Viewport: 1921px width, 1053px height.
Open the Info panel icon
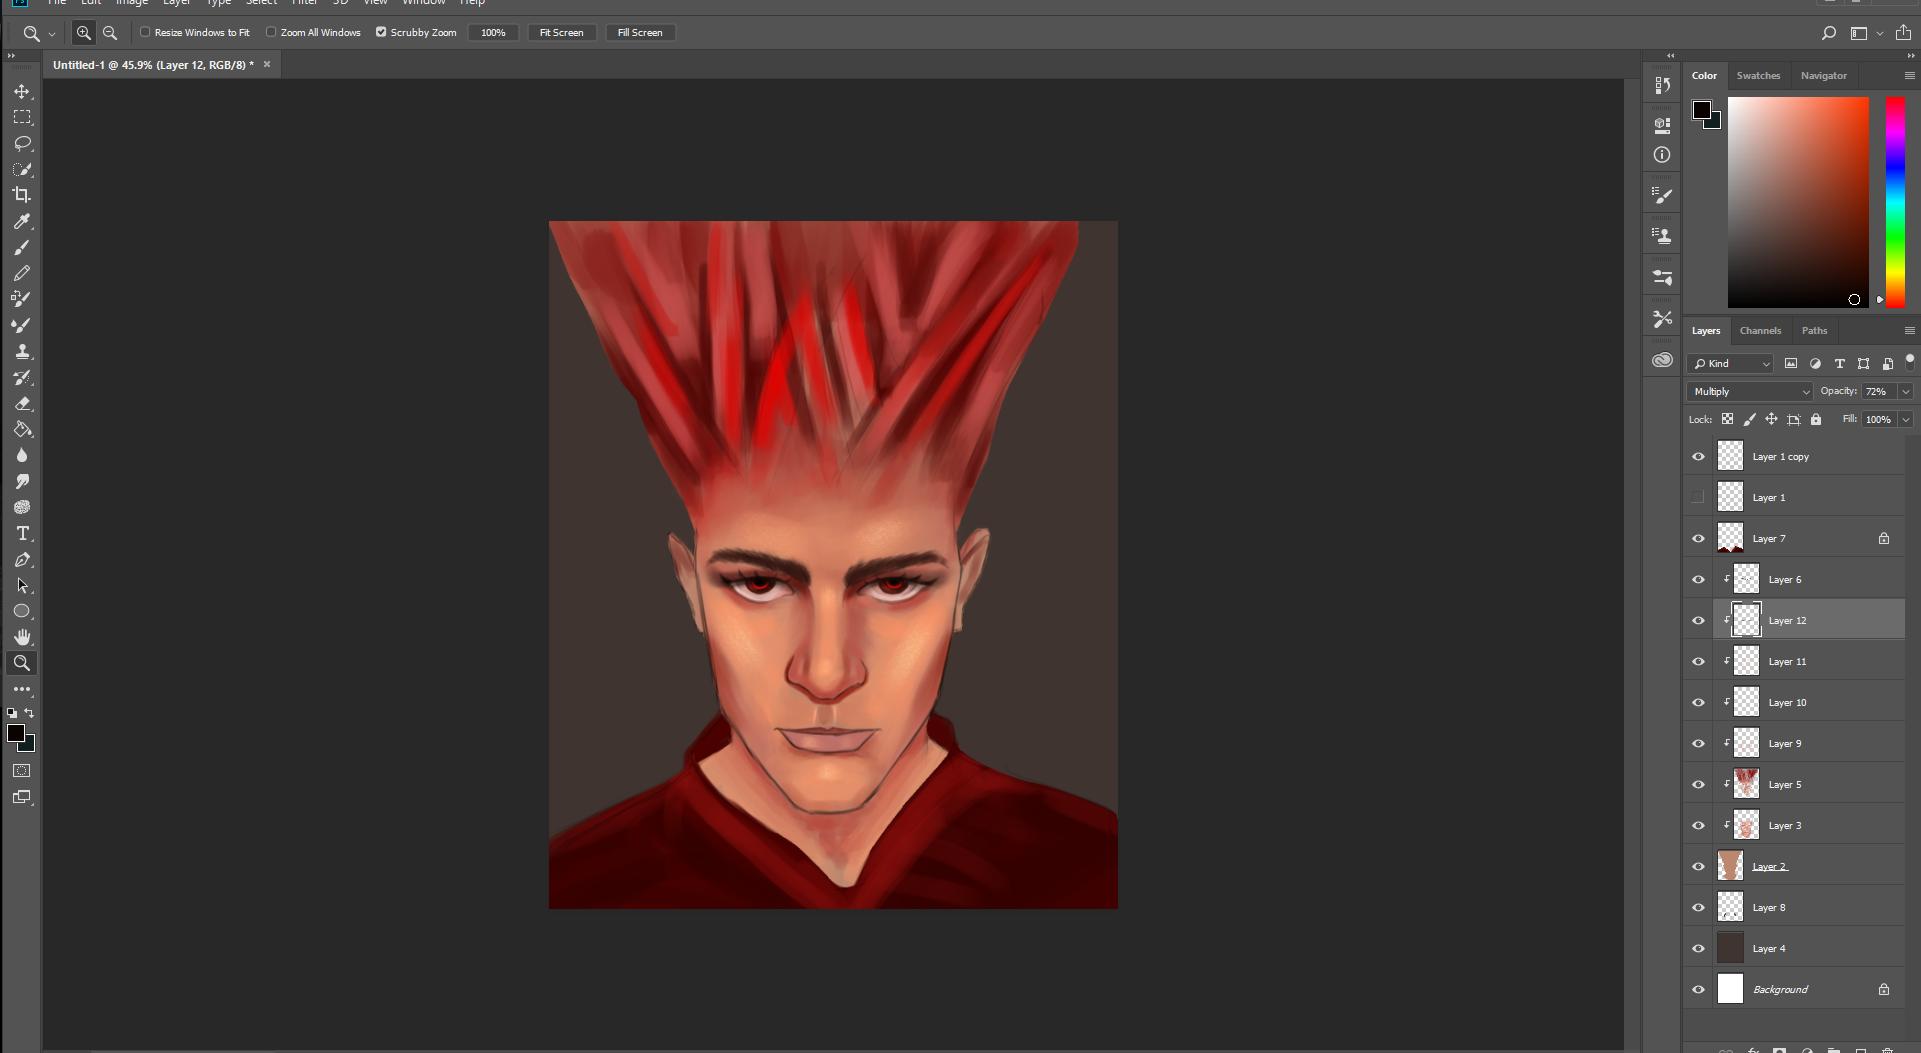click(x=1662, y=155)
